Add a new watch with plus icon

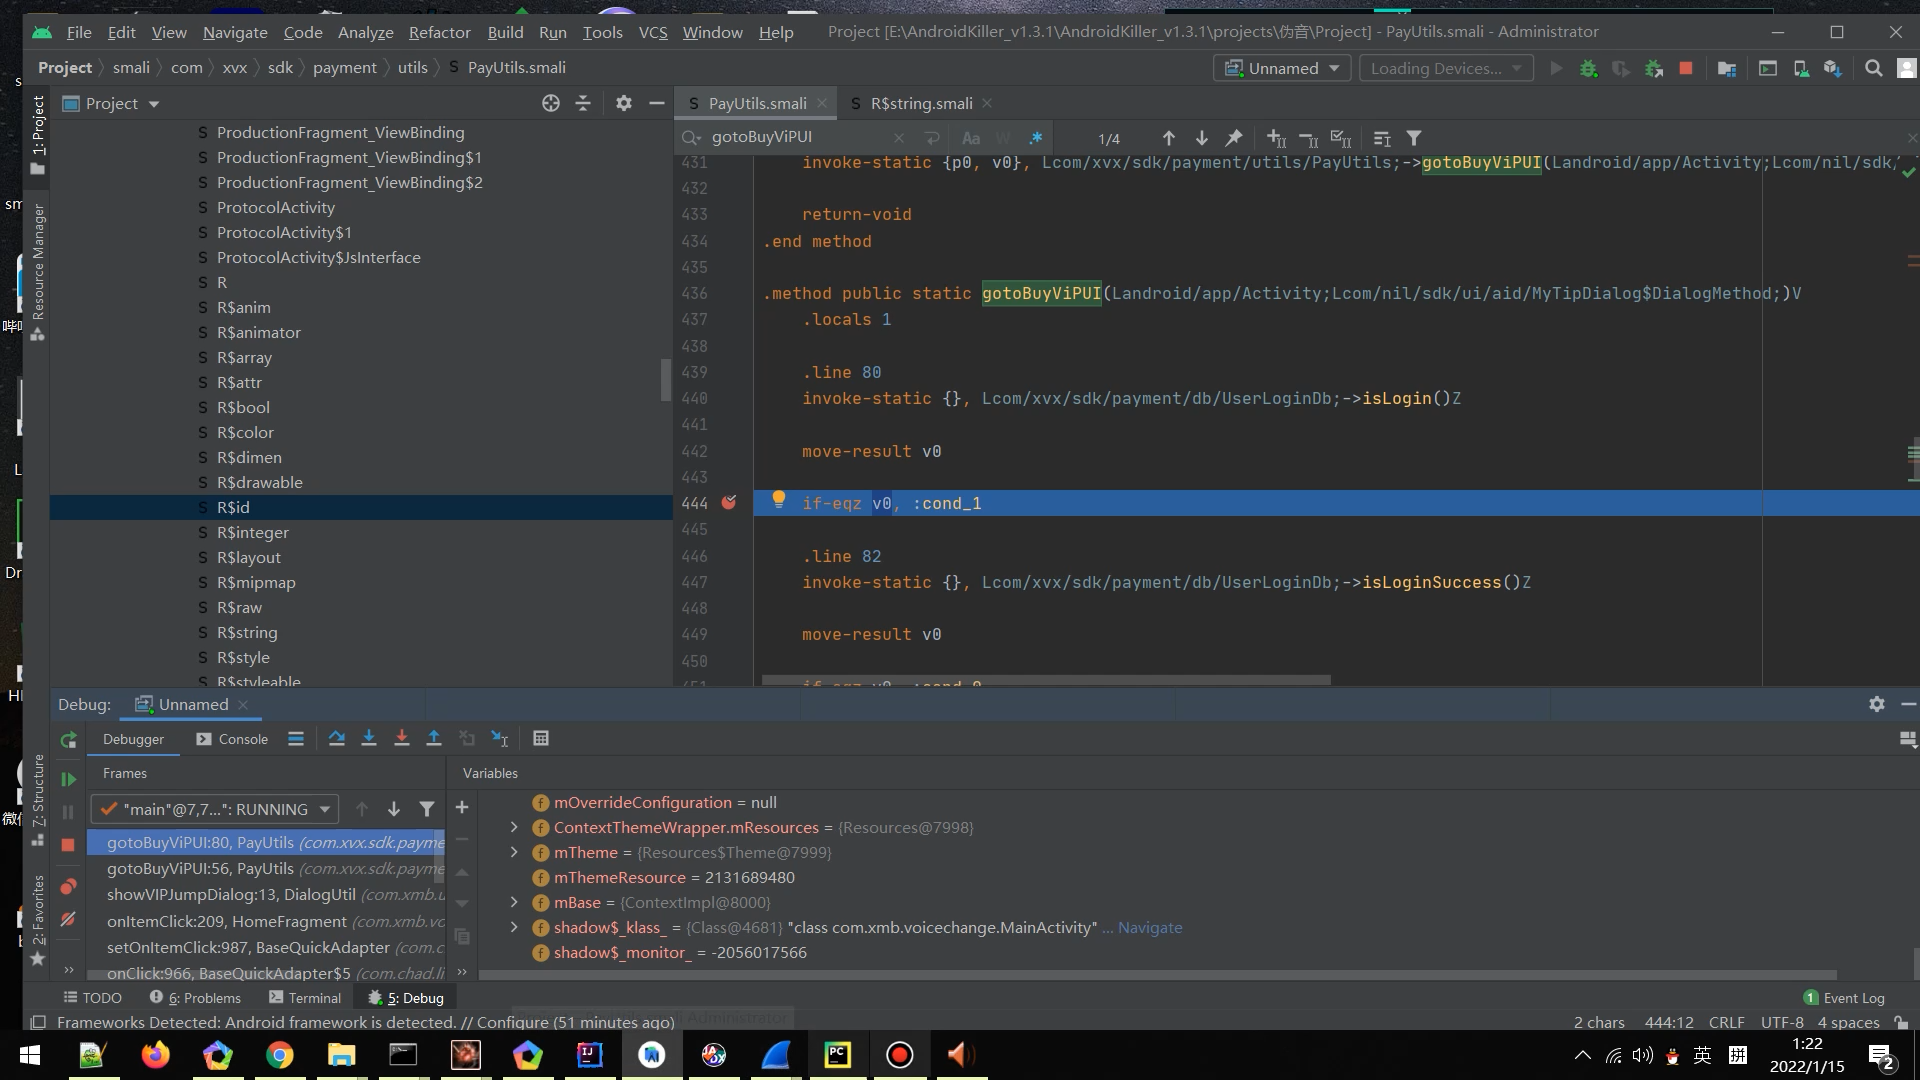[x=462, y=807]
